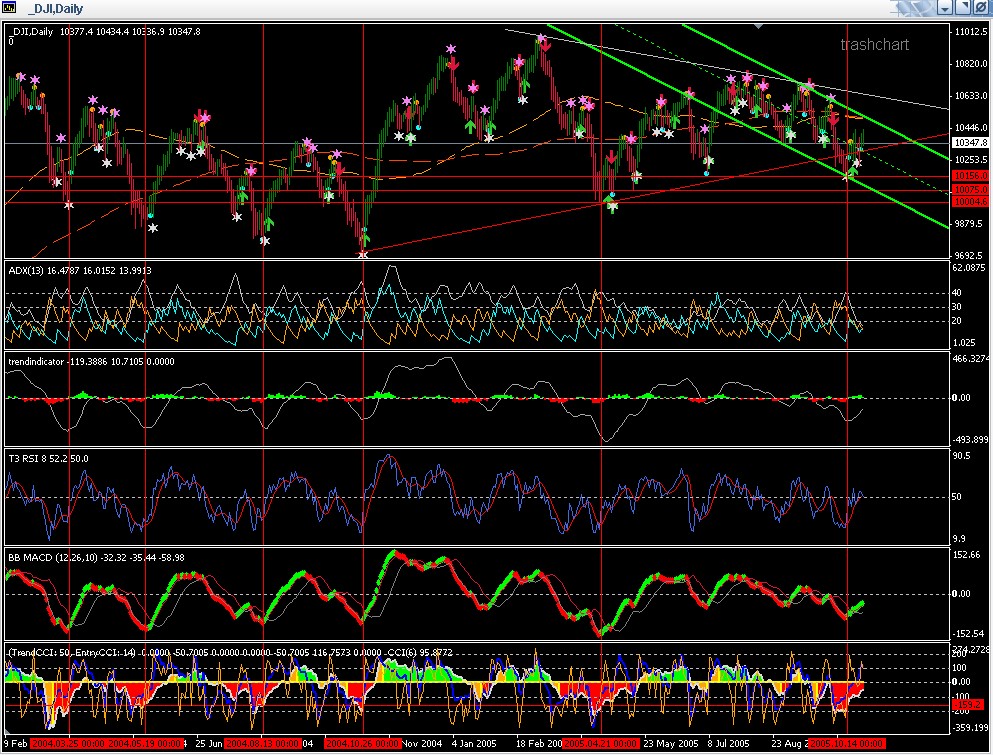This screenshot has width=993, height=755.
Task: Select the trendindicator sub-window label
Action: [x=91, y=362]
